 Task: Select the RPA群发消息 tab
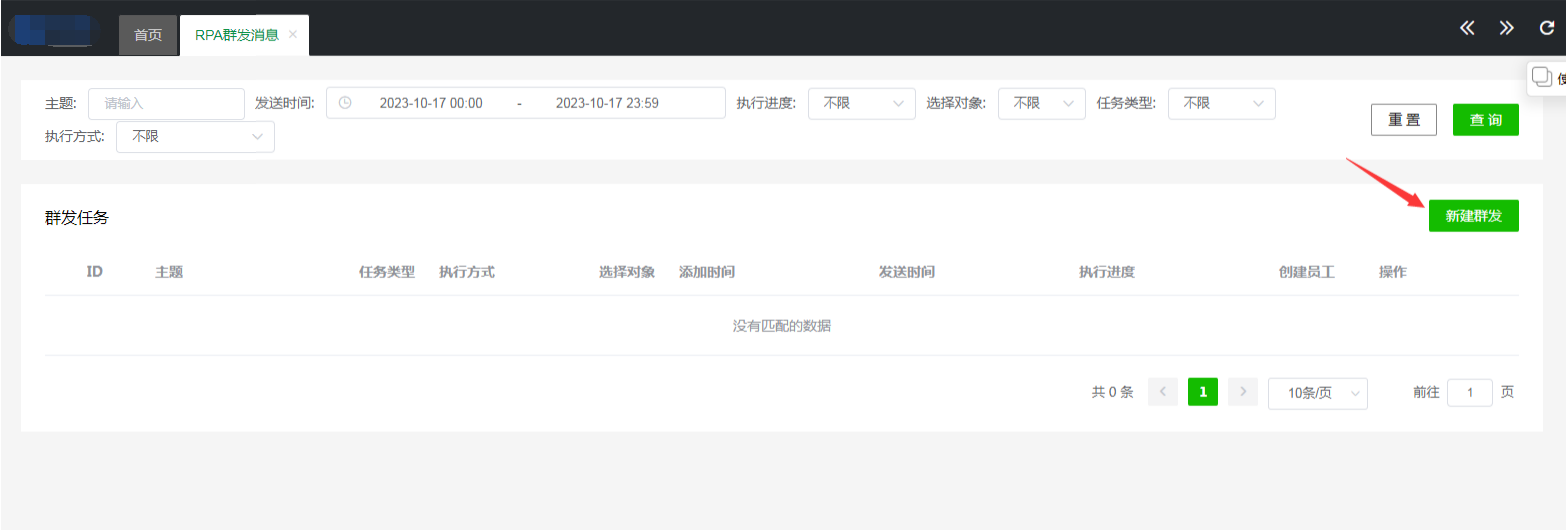click(x=236, y=35)
